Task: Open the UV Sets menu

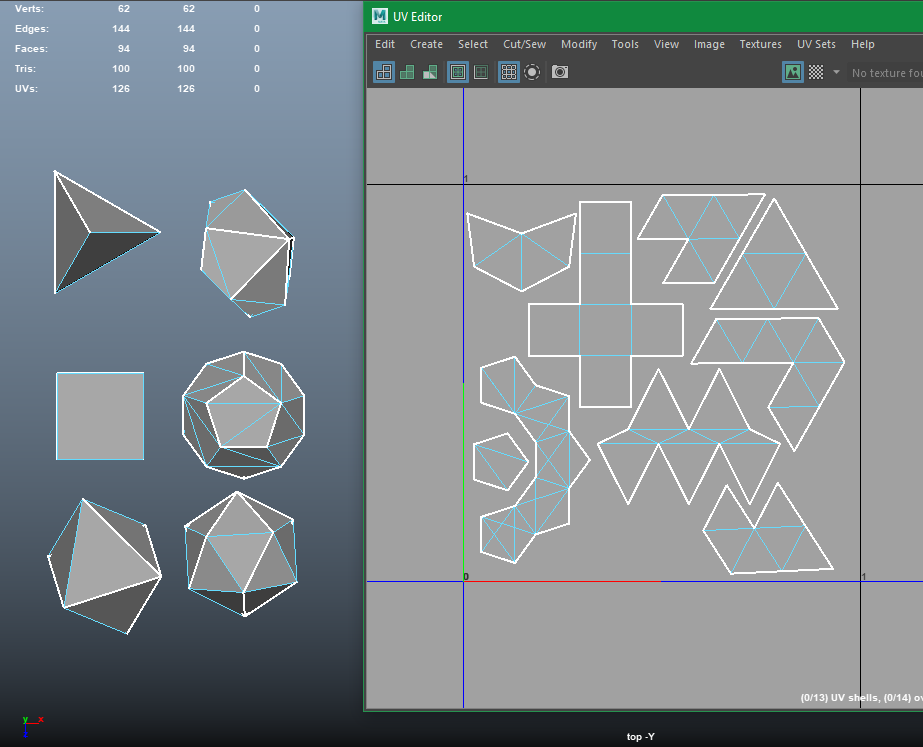Action: point(816,44)
